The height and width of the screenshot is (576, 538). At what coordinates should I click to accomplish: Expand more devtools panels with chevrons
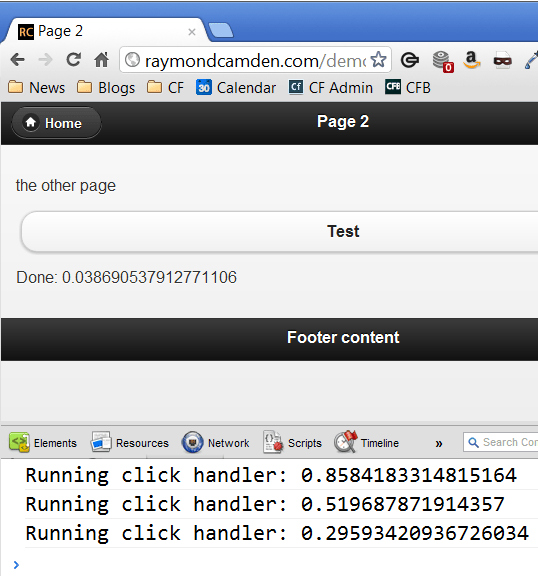pos(439,444)
